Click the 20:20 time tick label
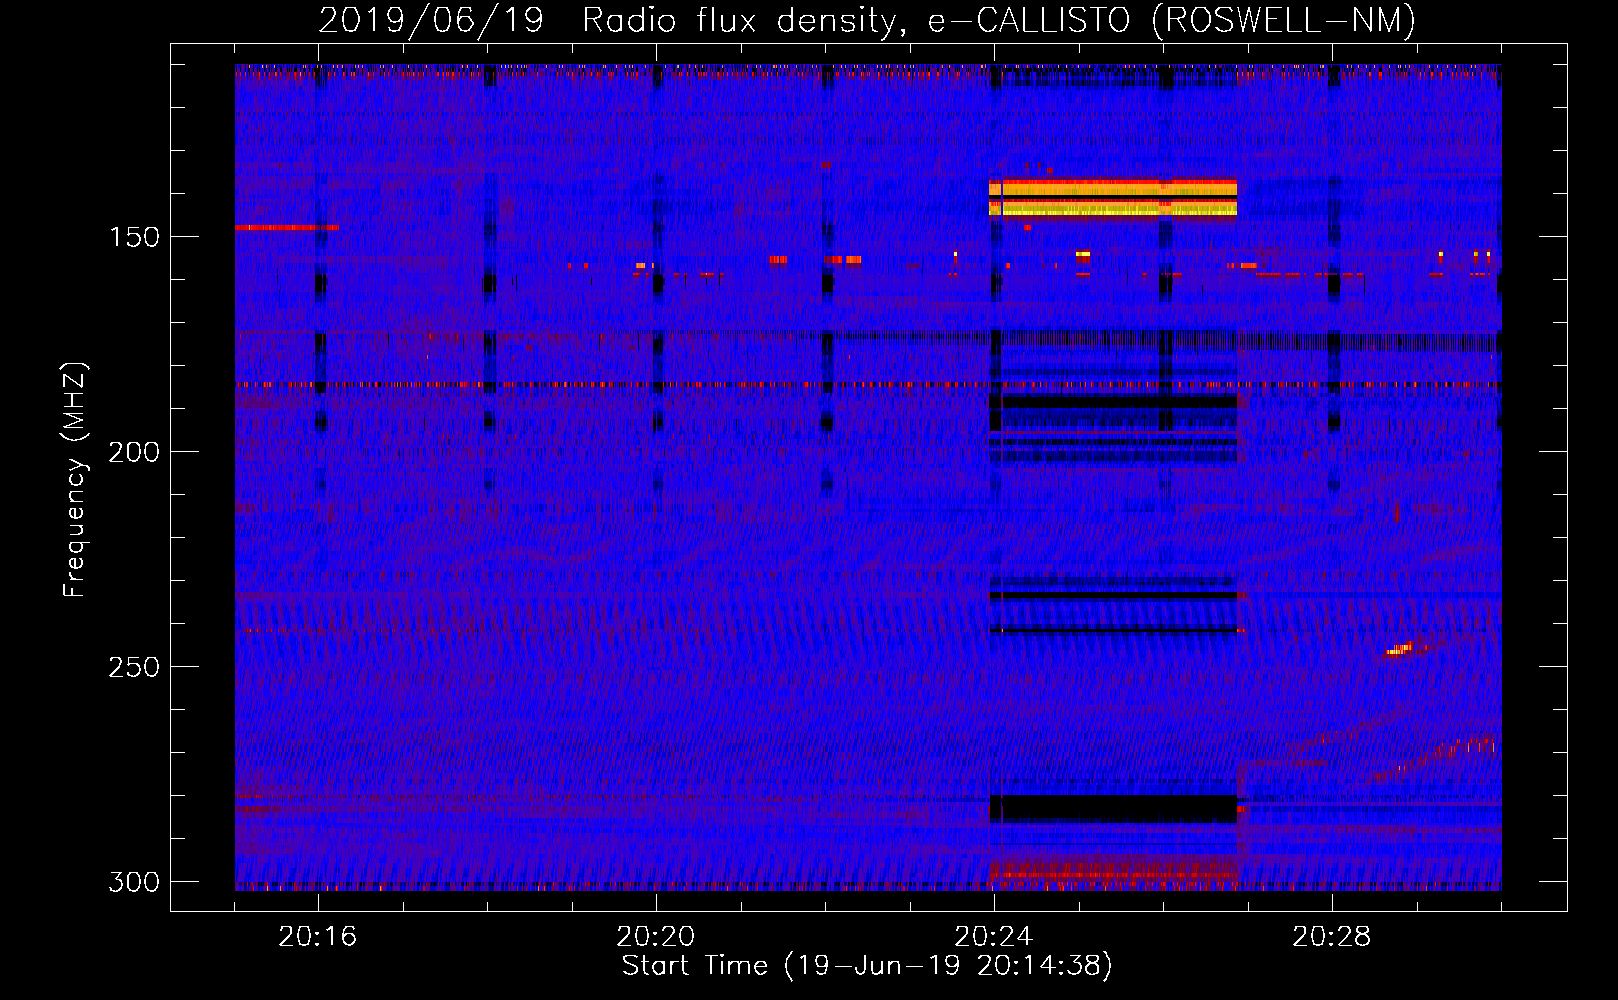Viewport: 1618px width, 1000px height. [x=655, y=937]
